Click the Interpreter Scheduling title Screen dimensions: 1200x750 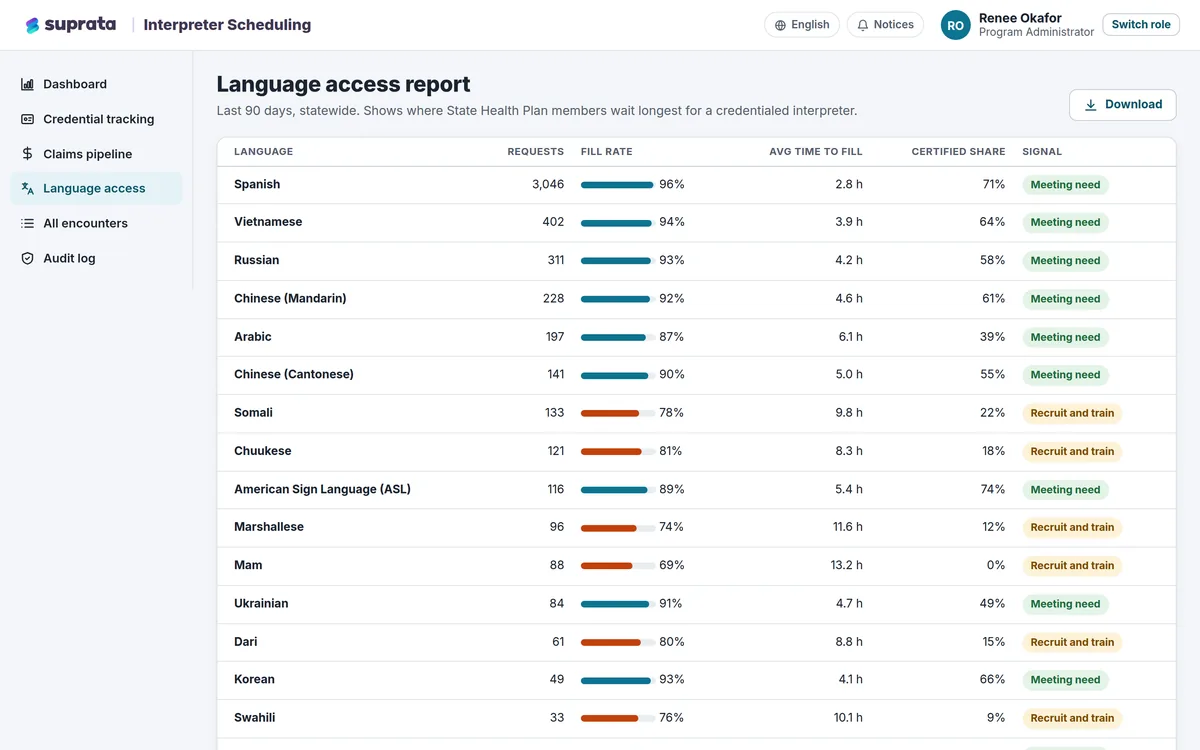tap(227, 25)
